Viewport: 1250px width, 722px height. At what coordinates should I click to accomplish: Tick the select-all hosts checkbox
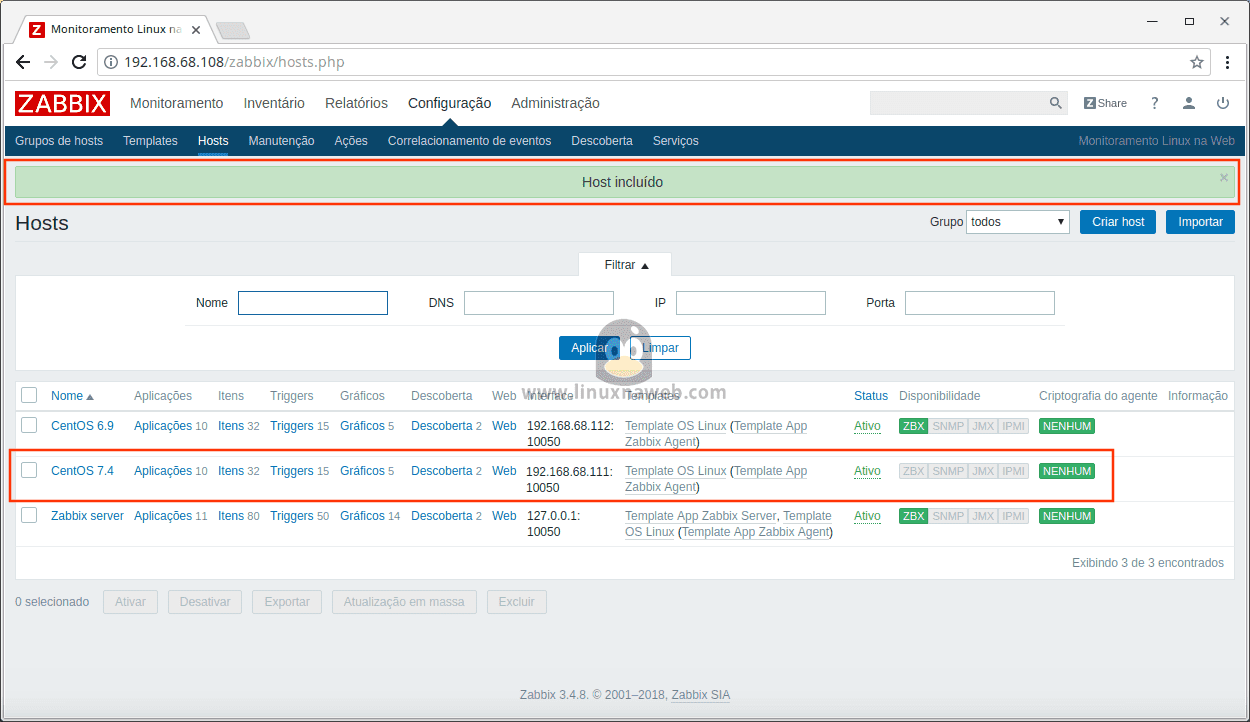(x=29, y=395)
